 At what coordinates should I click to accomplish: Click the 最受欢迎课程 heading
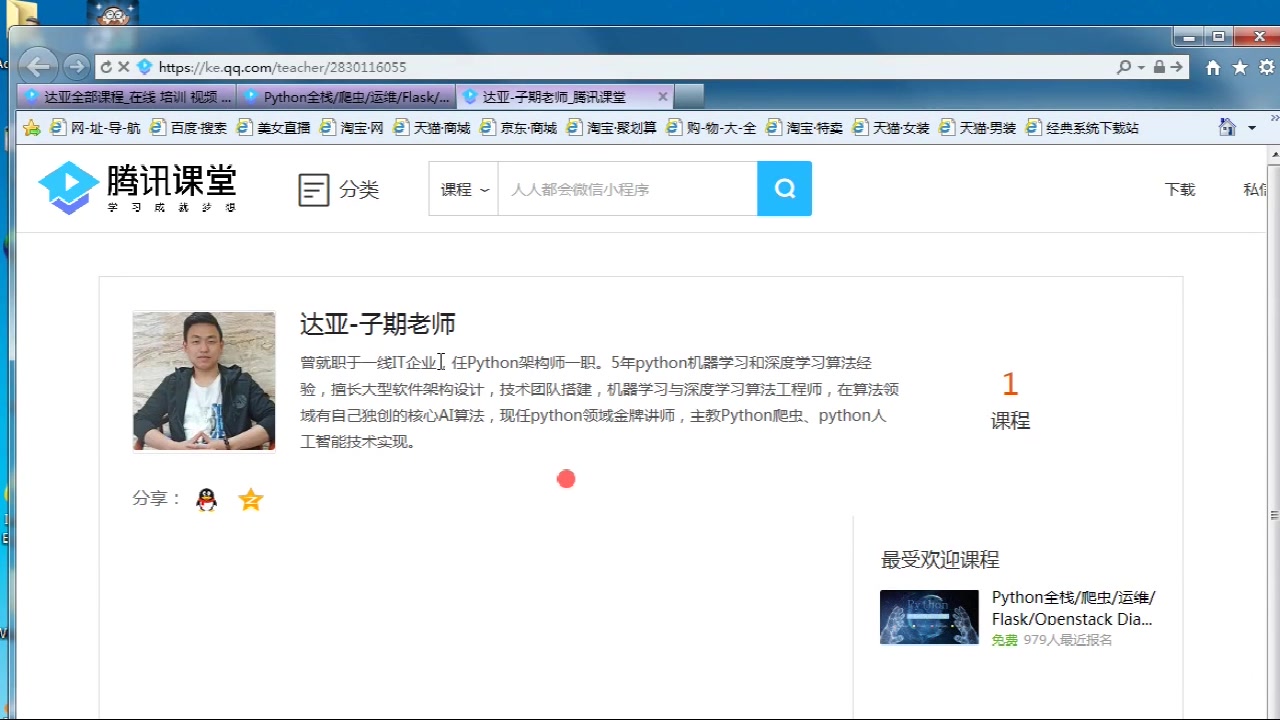[x=940, y=560]
